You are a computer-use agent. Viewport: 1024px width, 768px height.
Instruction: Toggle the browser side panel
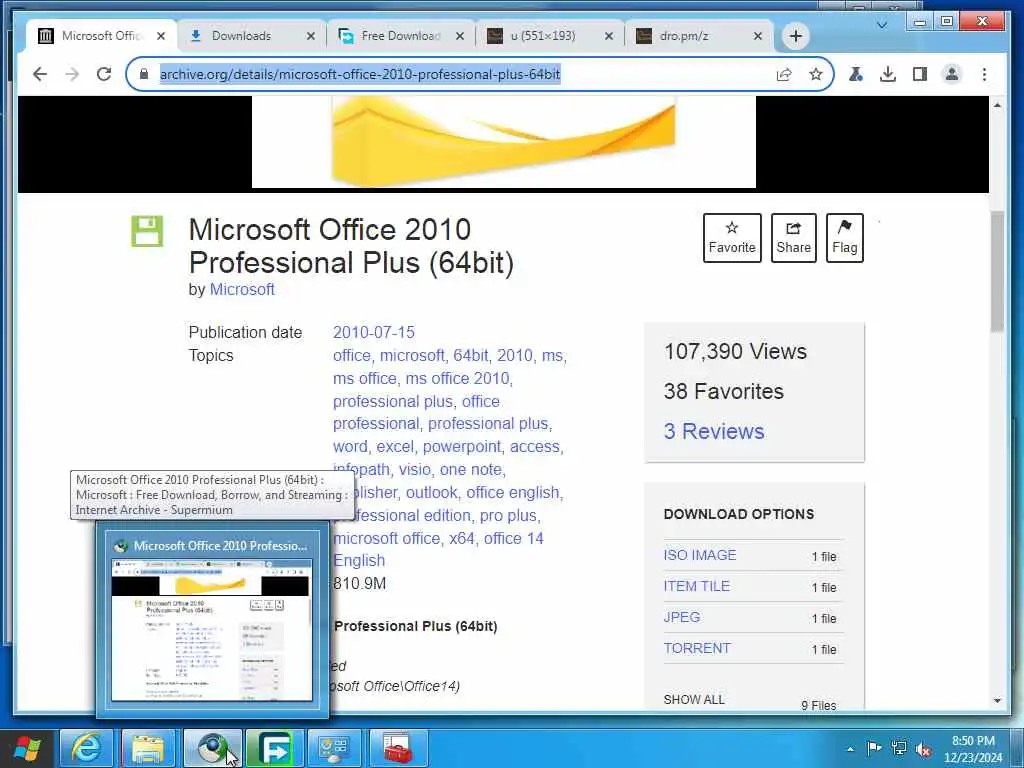pos(920,74)
